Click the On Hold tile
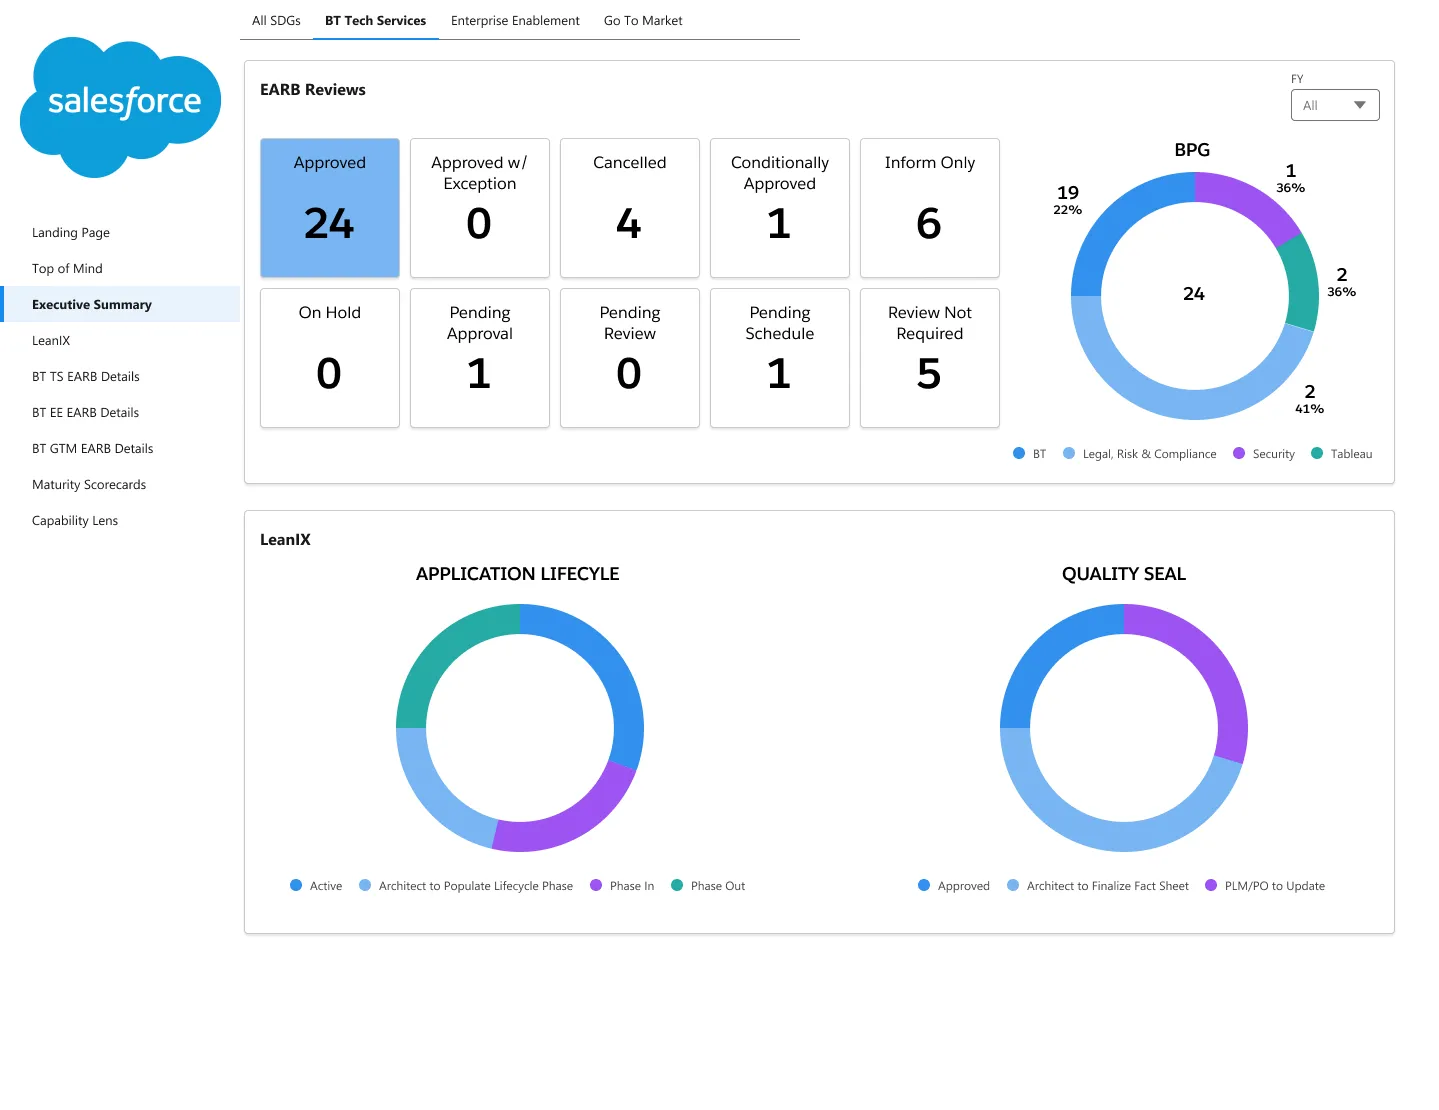The image size is (1439, 1110). (330, 358)
